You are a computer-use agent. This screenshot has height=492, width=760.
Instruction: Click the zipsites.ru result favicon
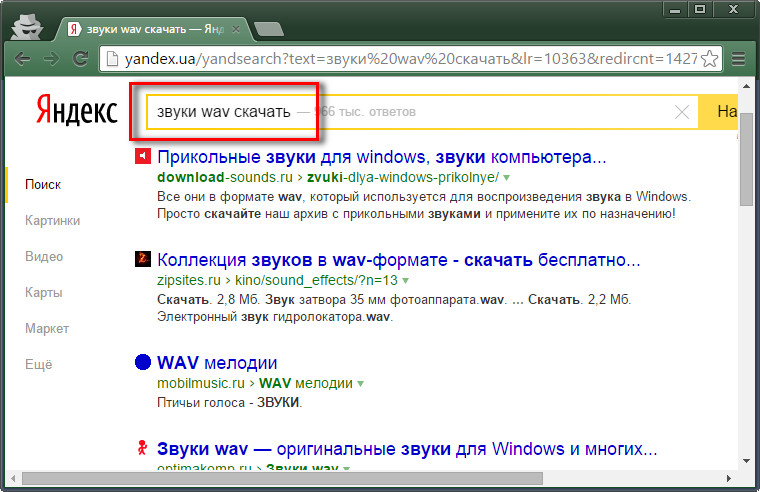coord(142,259)
